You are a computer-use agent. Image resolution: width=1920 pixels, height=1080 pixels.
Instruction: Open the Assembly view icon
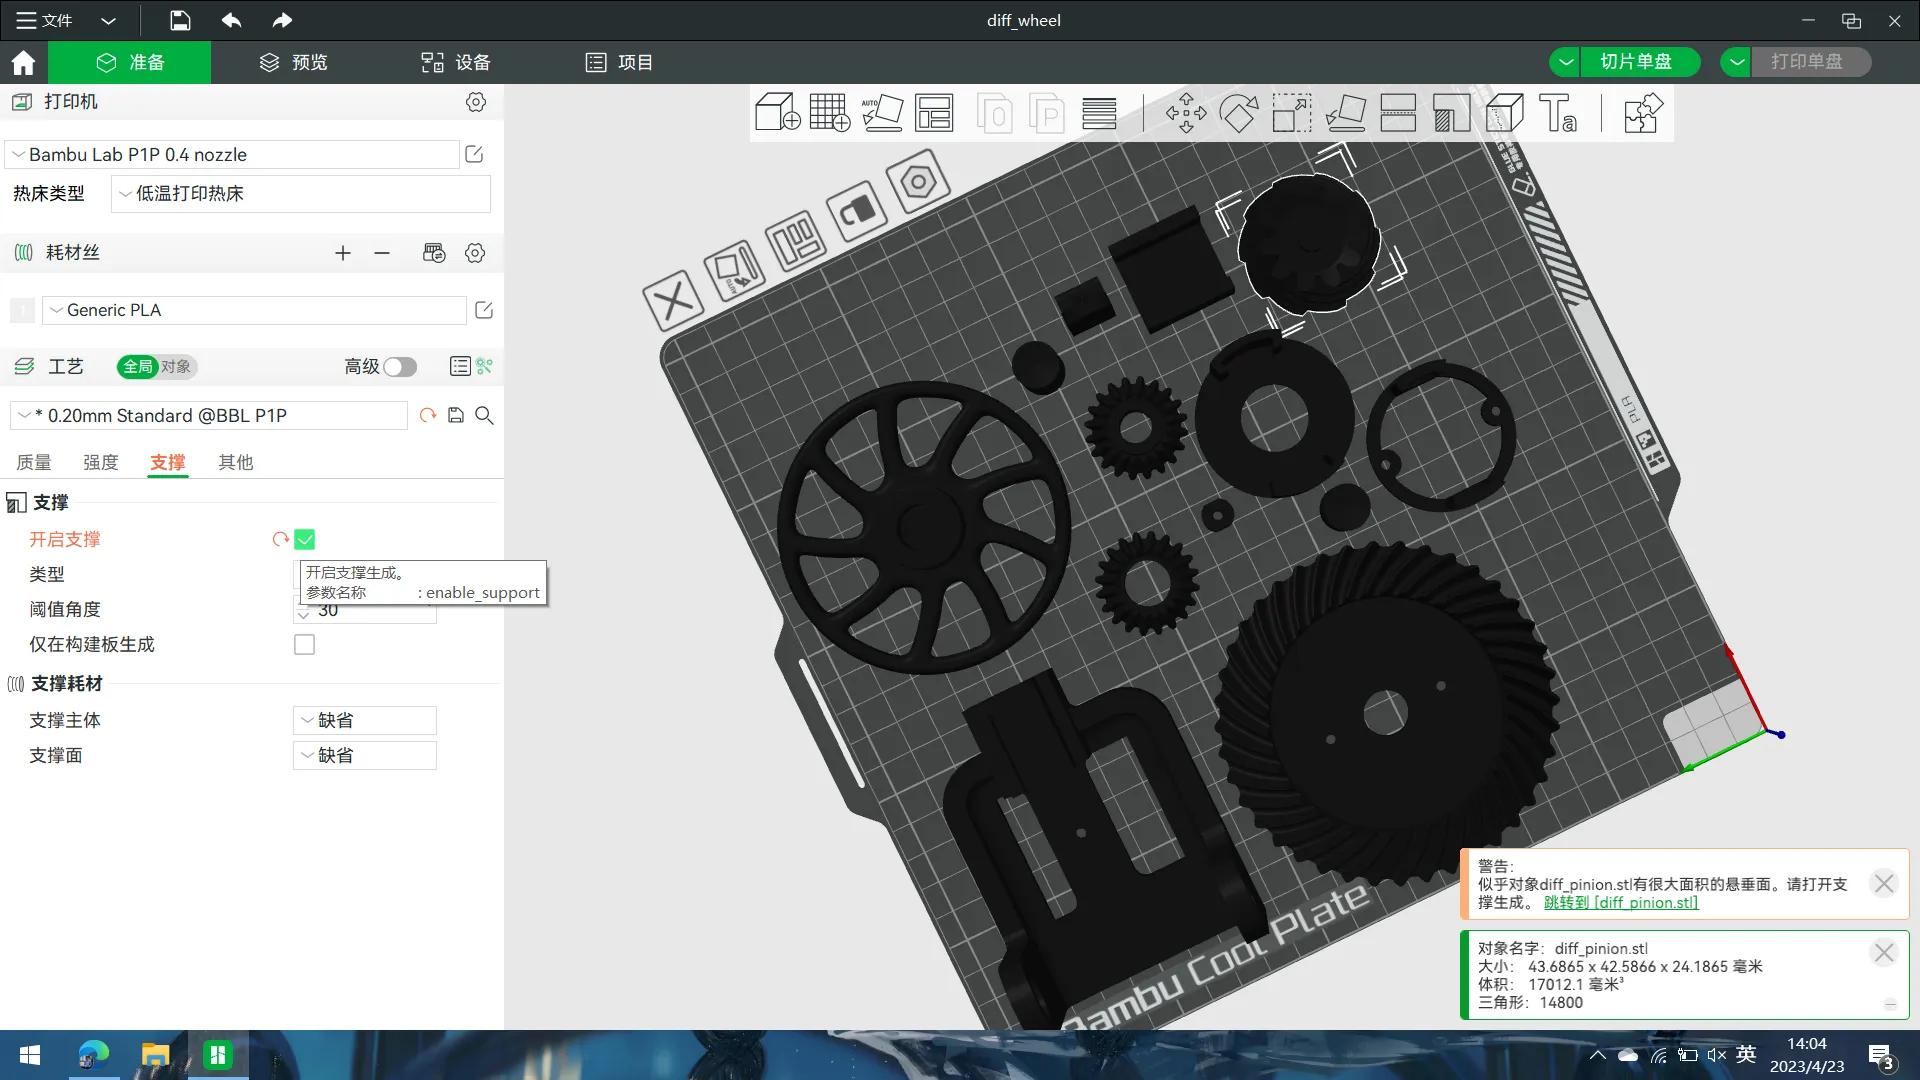click(x=1643, y=113)
